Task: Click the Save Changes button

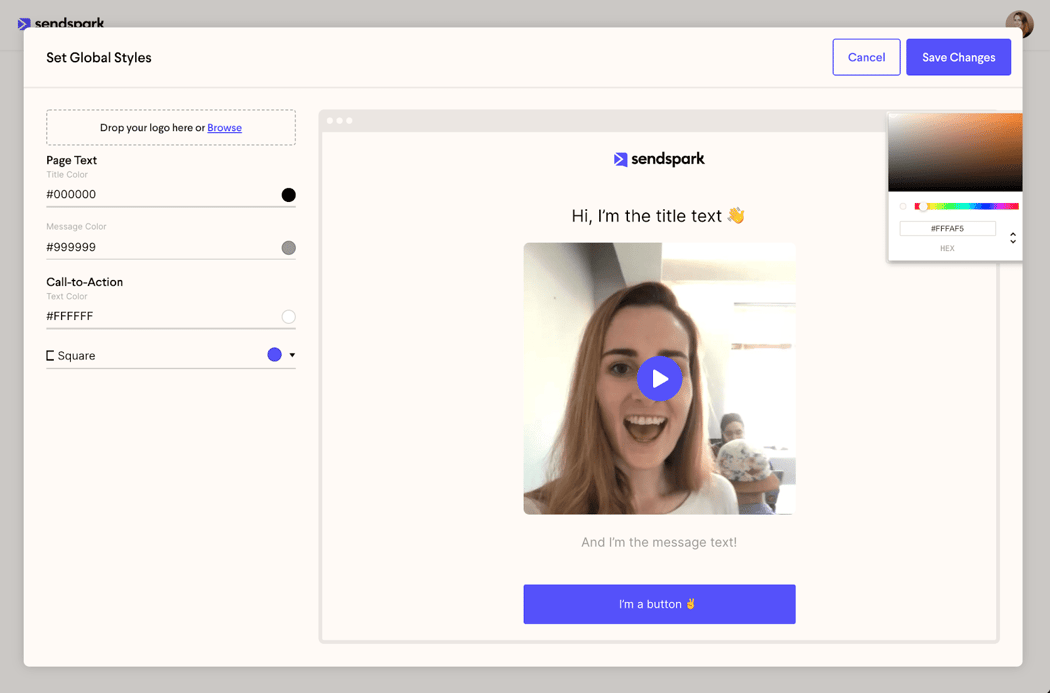Action: (x=958, y=57)
